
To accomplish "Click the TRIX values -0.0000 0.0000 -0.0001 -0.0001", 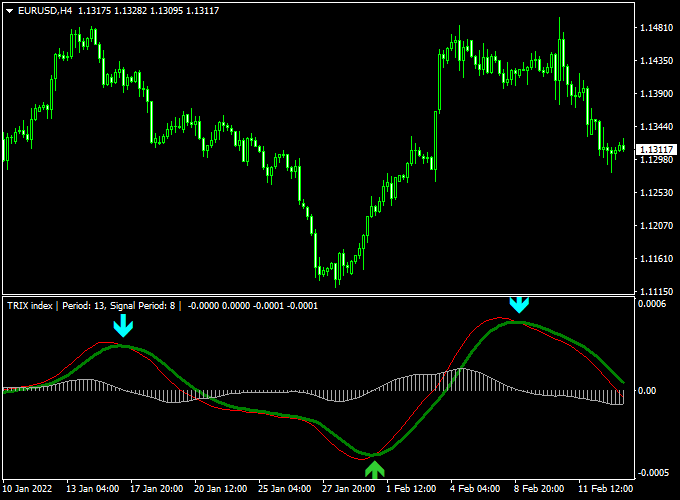I will click(253, 306).
